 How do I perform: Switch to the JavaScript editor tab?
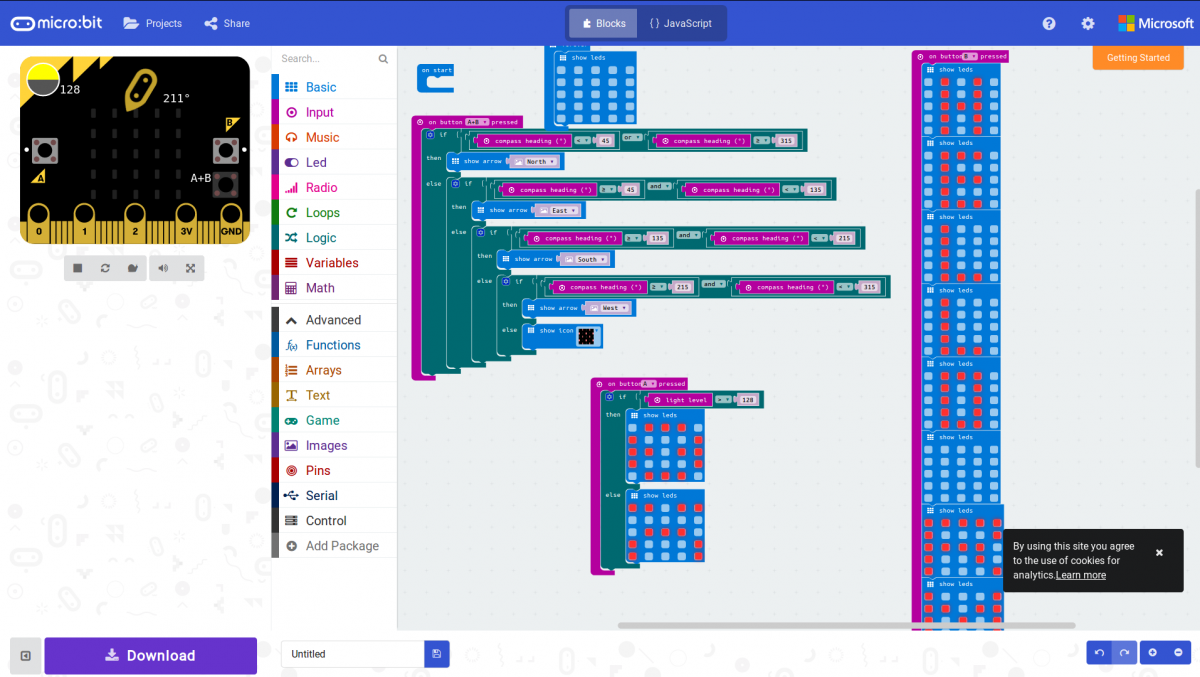(680, 23)
